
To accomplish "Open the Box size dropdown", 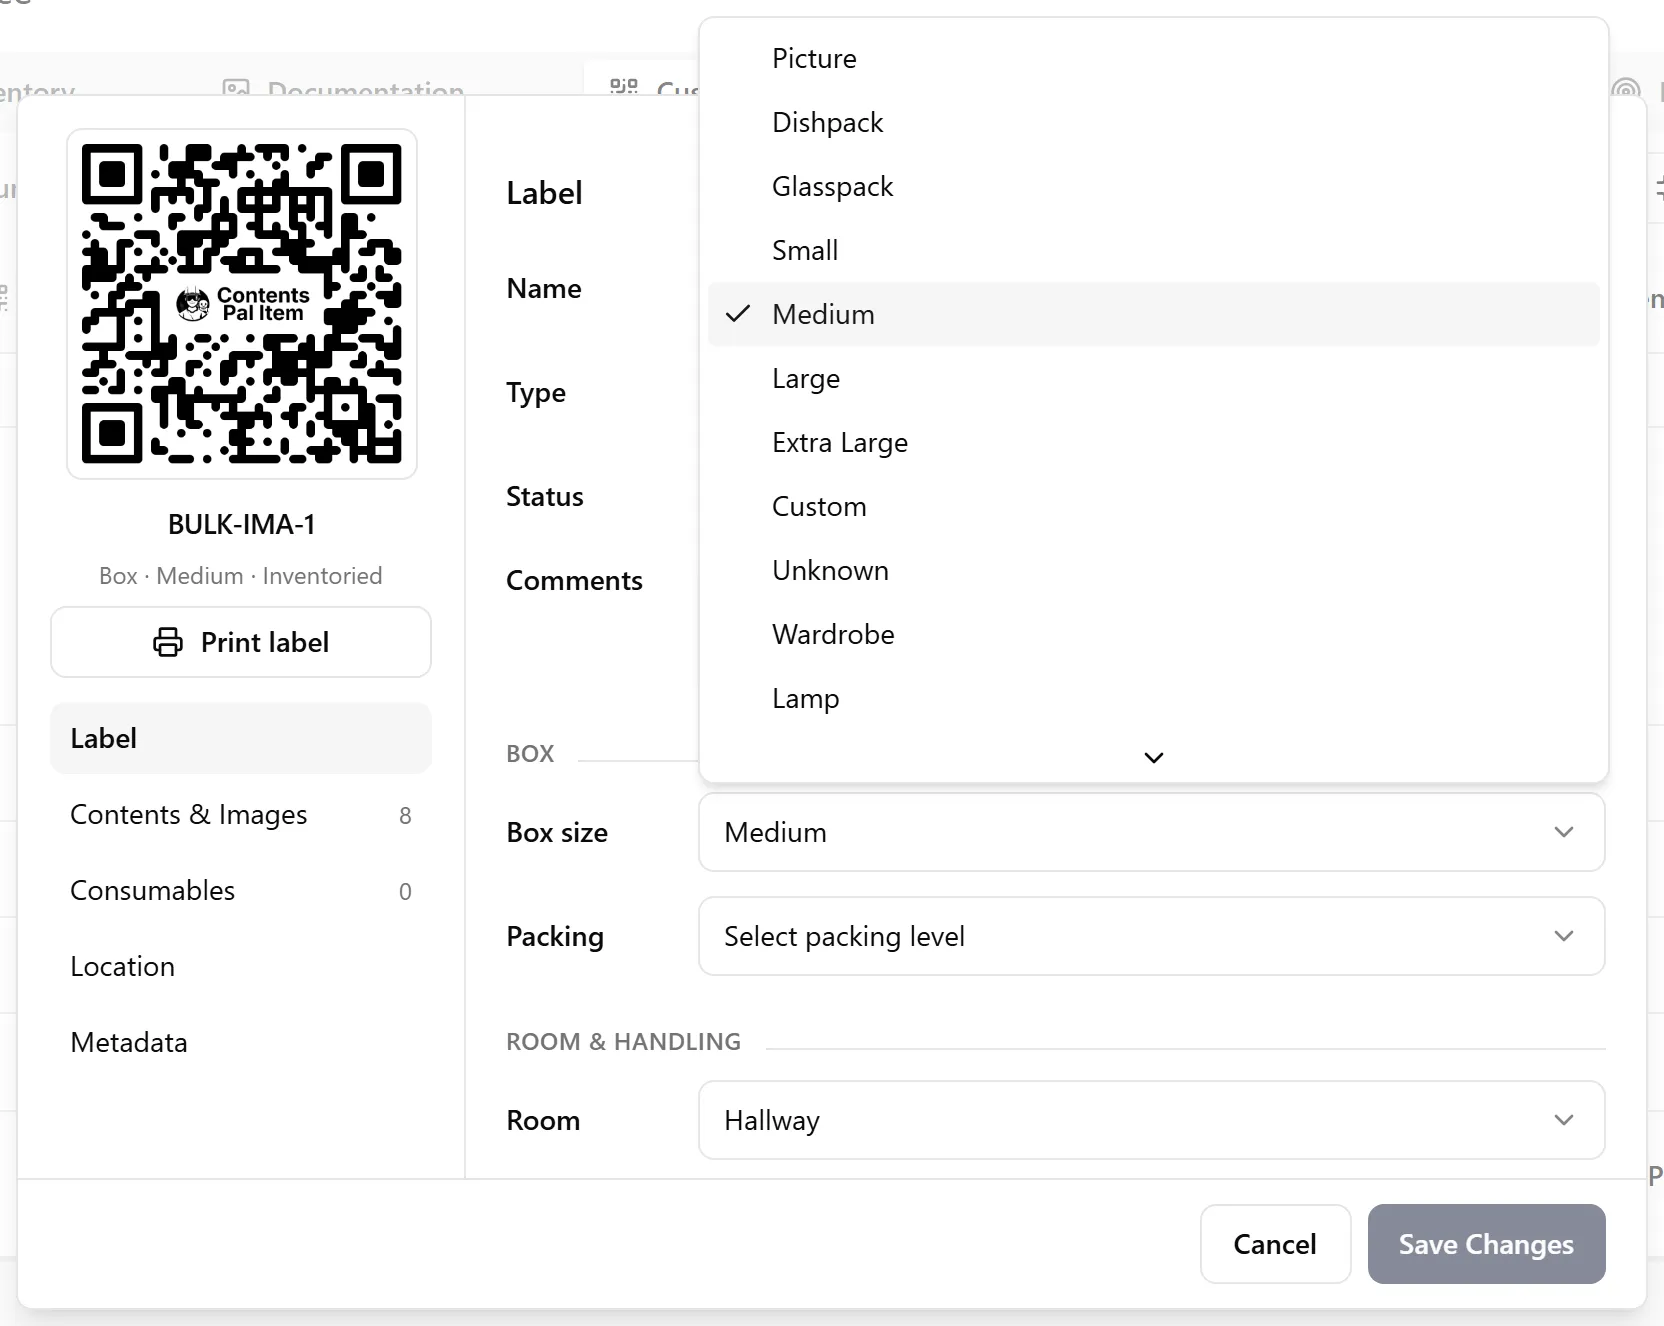I will tap(1151, 832).
